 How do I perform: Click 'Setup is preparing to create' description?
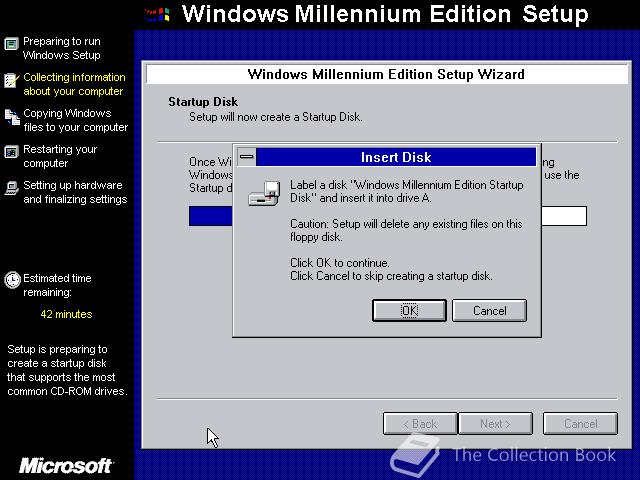click(67, 370)
